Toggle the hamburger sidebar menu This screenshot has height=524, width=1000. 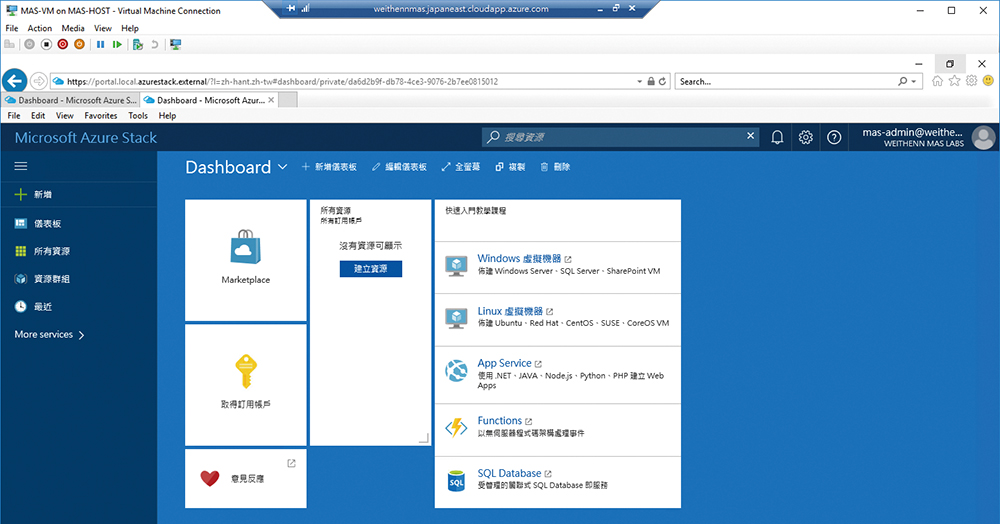tap(20, 166)
